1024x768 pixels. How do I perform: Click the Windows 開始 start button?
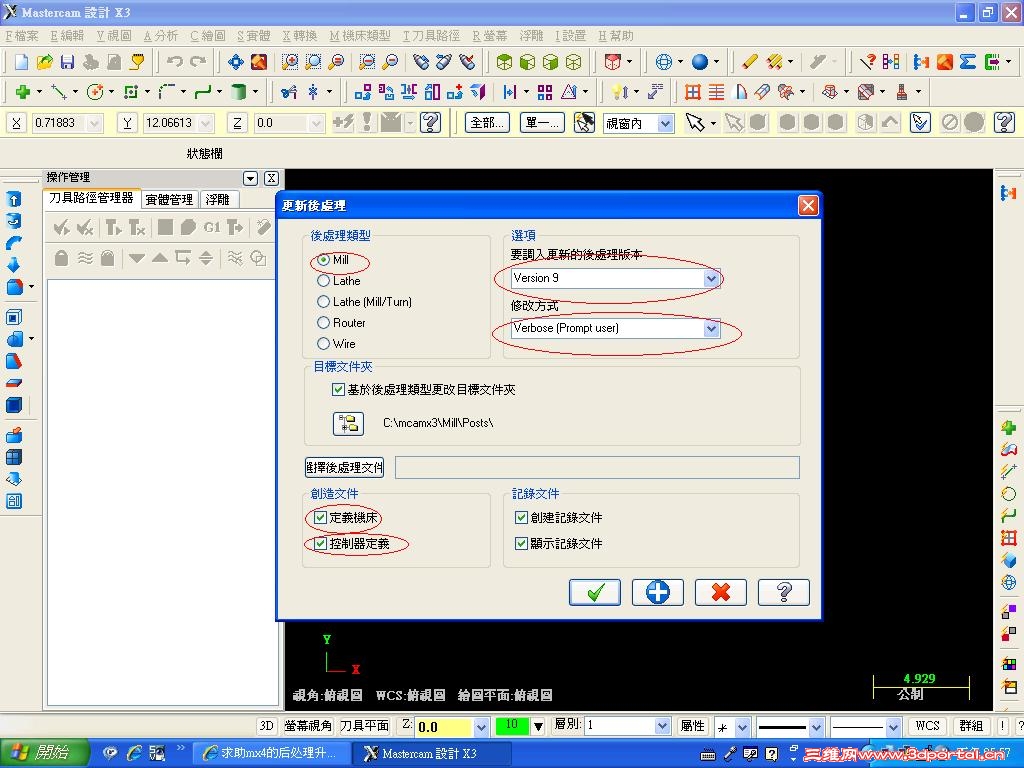coord(42,753)
